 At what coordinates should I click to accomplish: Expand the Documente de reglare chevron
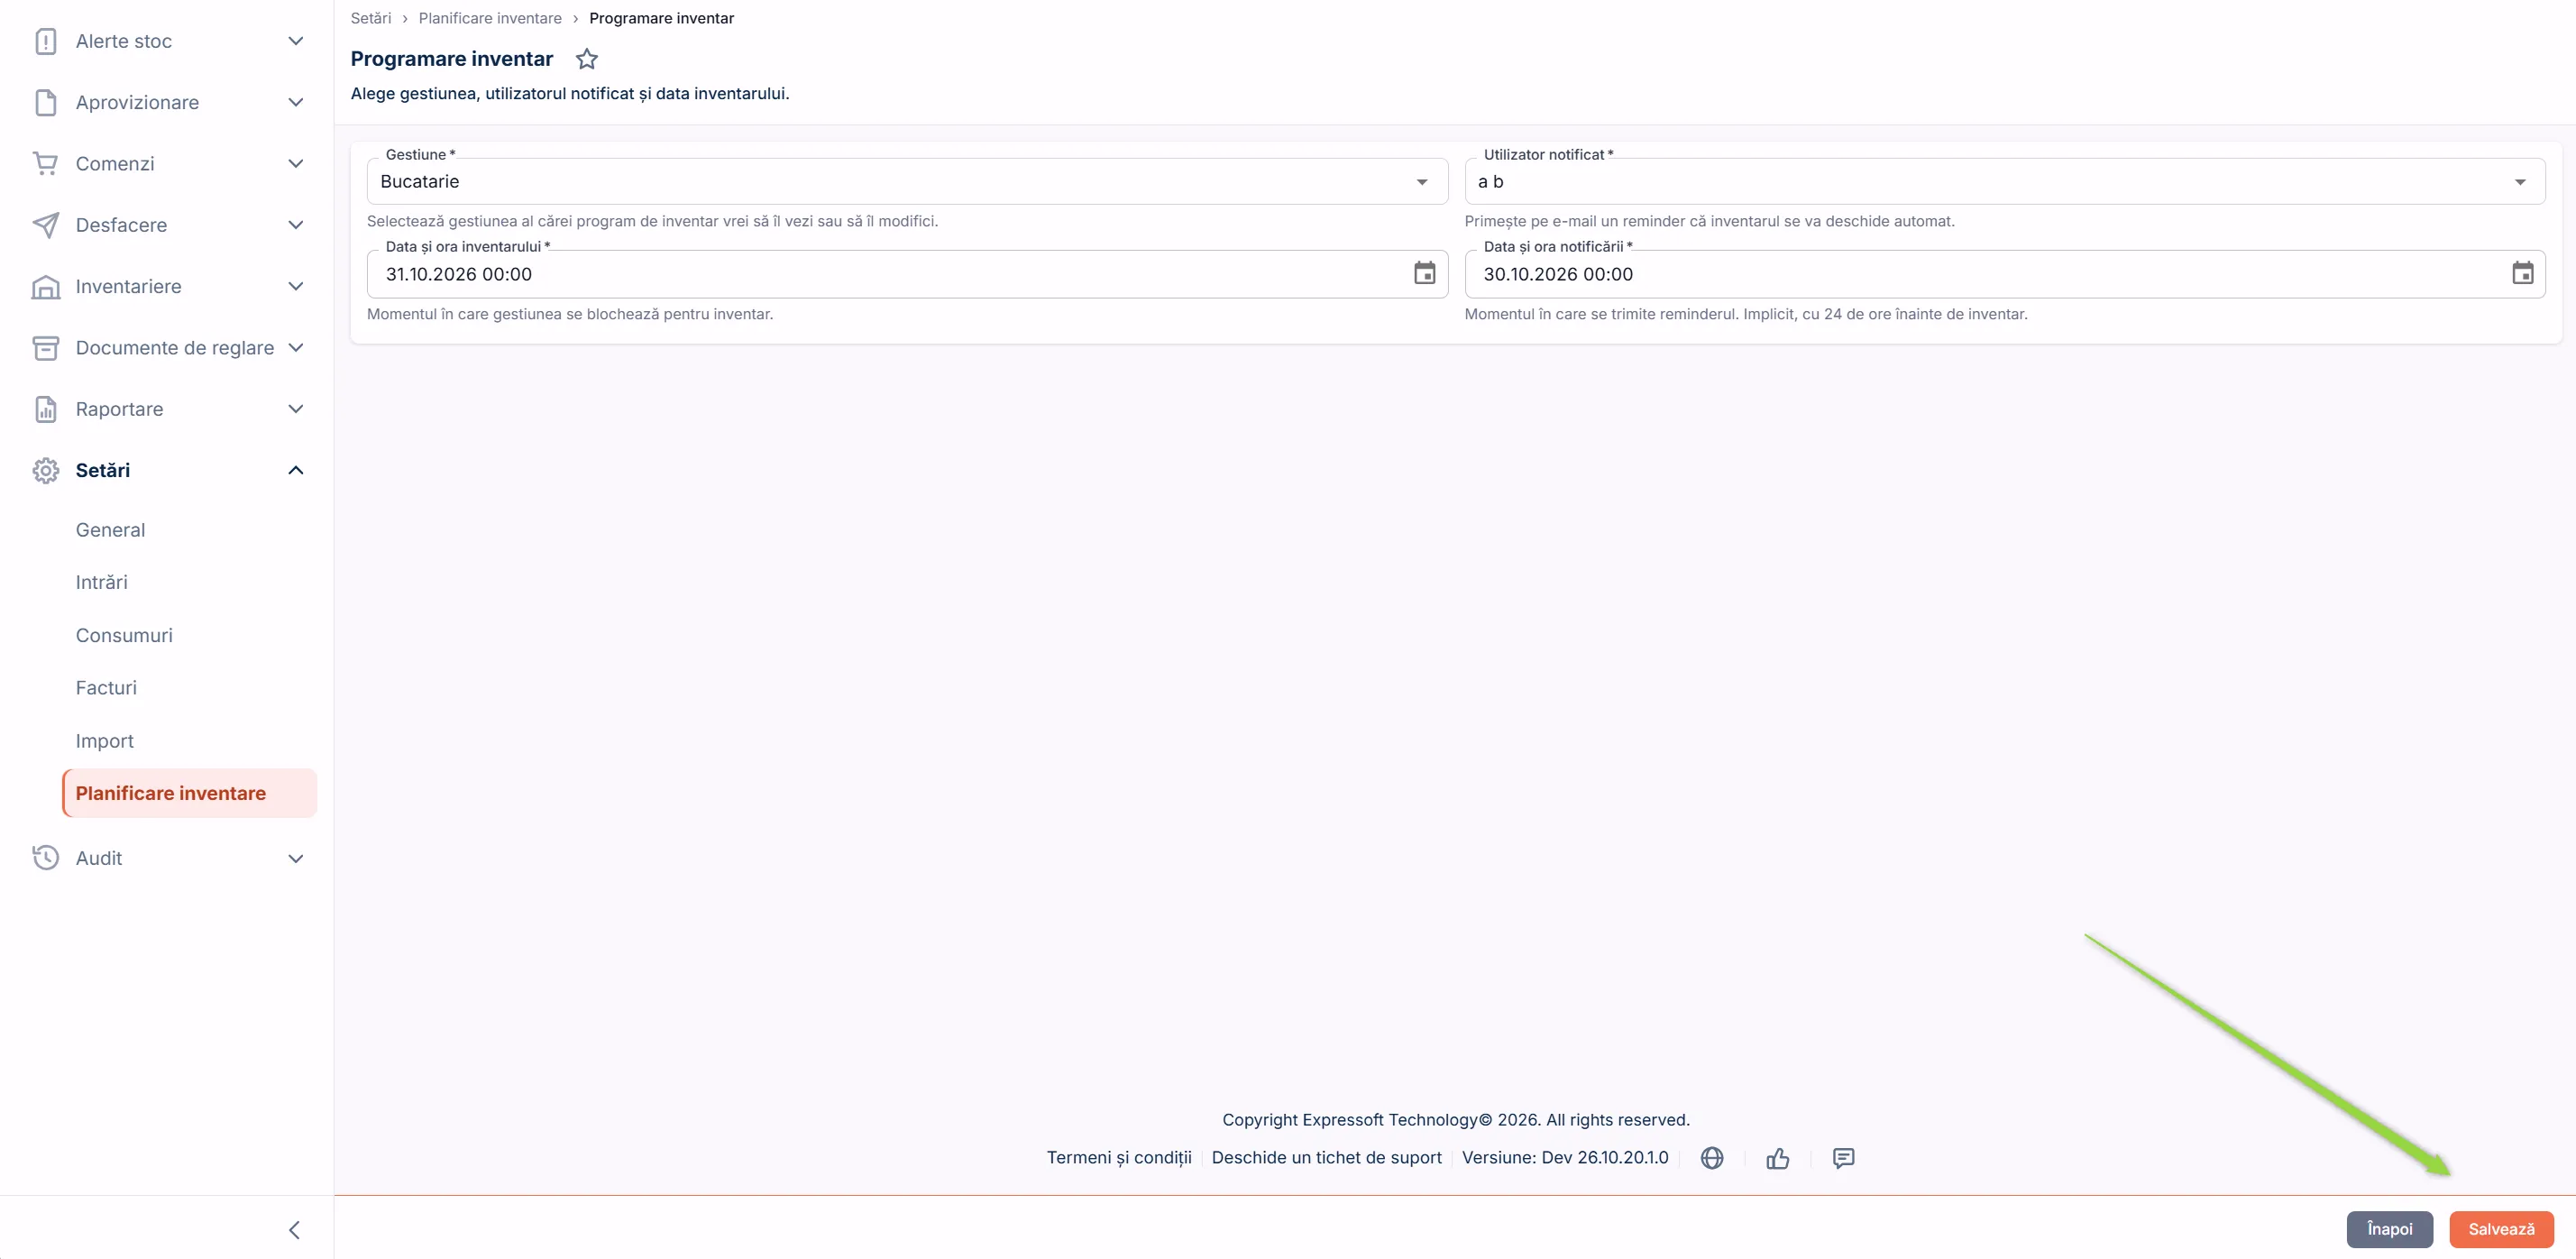tap(295, 347)
